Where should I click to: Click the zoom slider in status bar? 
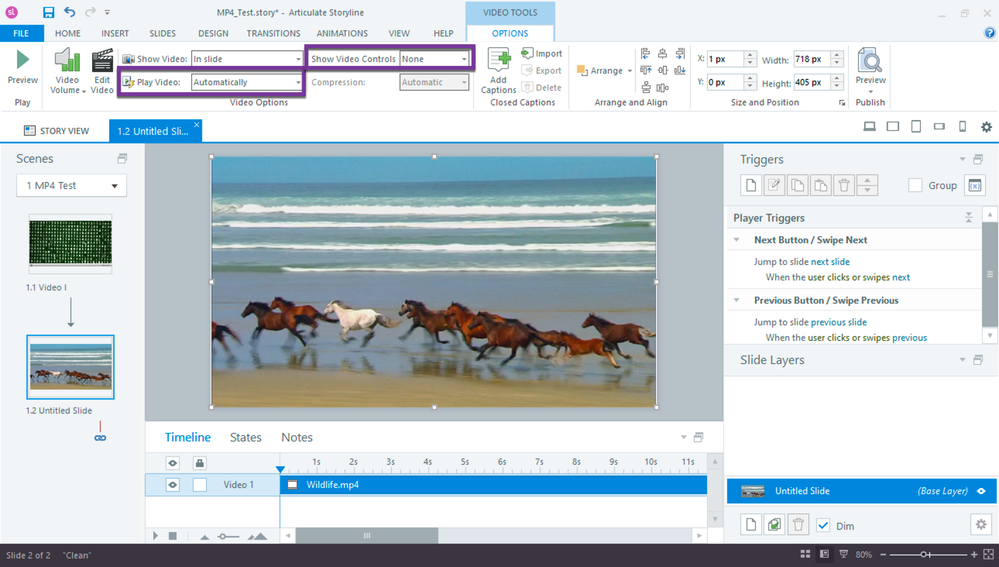pos(926,554)
